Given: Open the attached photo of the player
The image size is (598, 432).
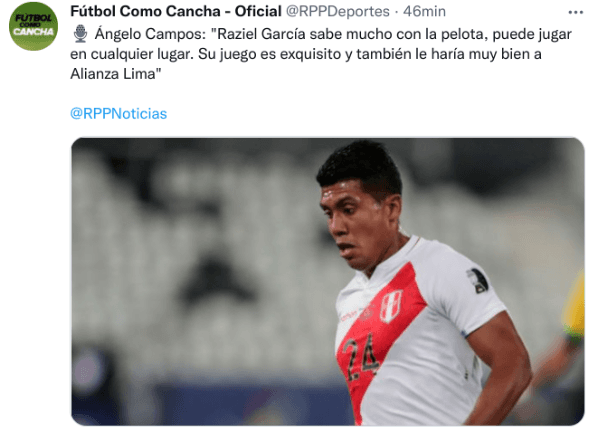Looking at the screenshot, I should [328, 281].
